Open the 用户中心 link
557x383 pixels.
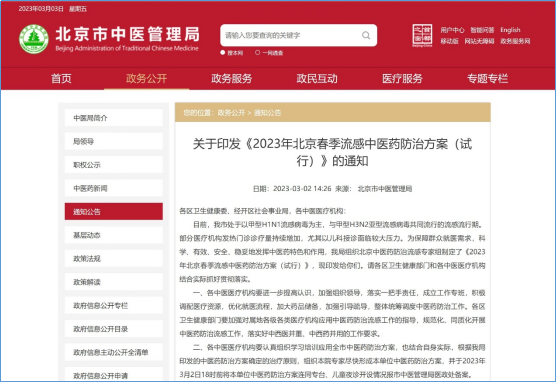pos(452,30)
